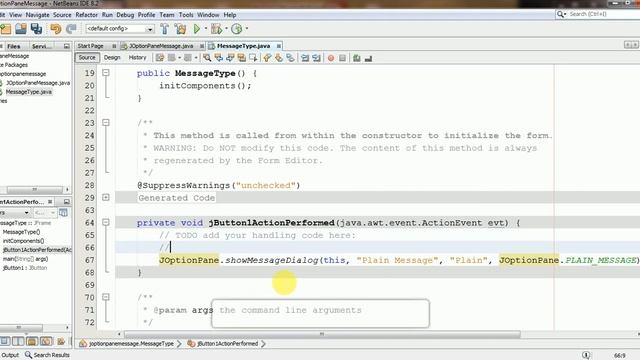Select initComponents() in Navigator

point(23,241)
